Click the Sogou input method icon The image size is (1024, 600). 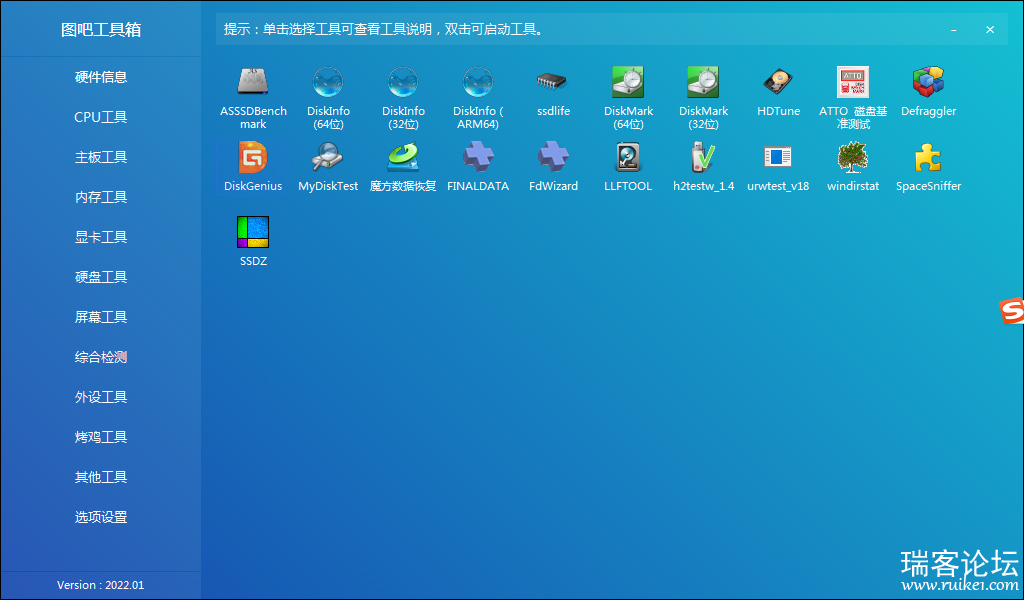[1012, 311]
